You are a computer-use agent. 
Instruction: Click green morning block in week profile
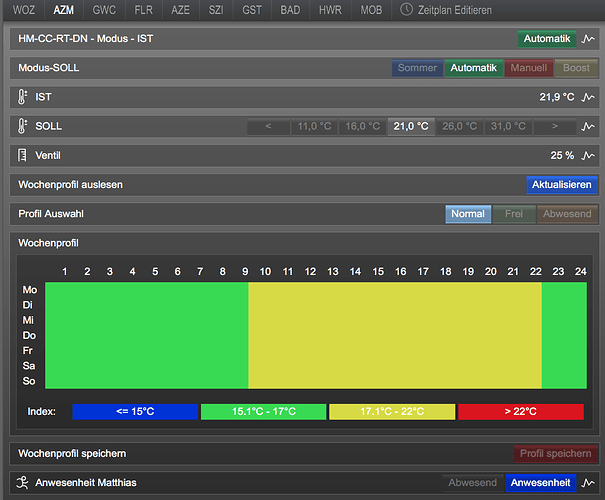(x=147, y=335)
